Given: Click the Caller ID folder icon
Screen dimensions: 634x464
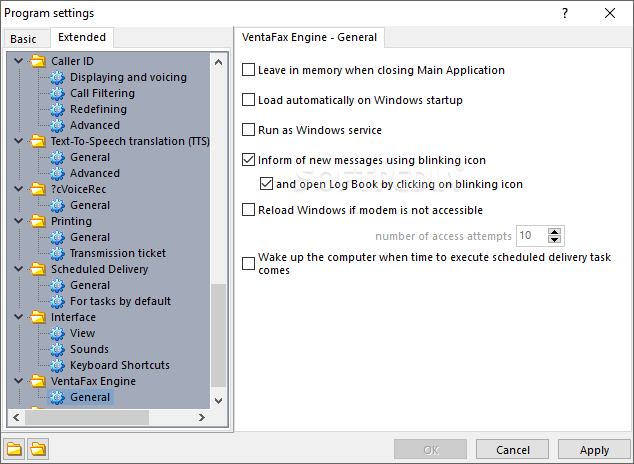Looking at the screenshot, I should coord(38,61).
